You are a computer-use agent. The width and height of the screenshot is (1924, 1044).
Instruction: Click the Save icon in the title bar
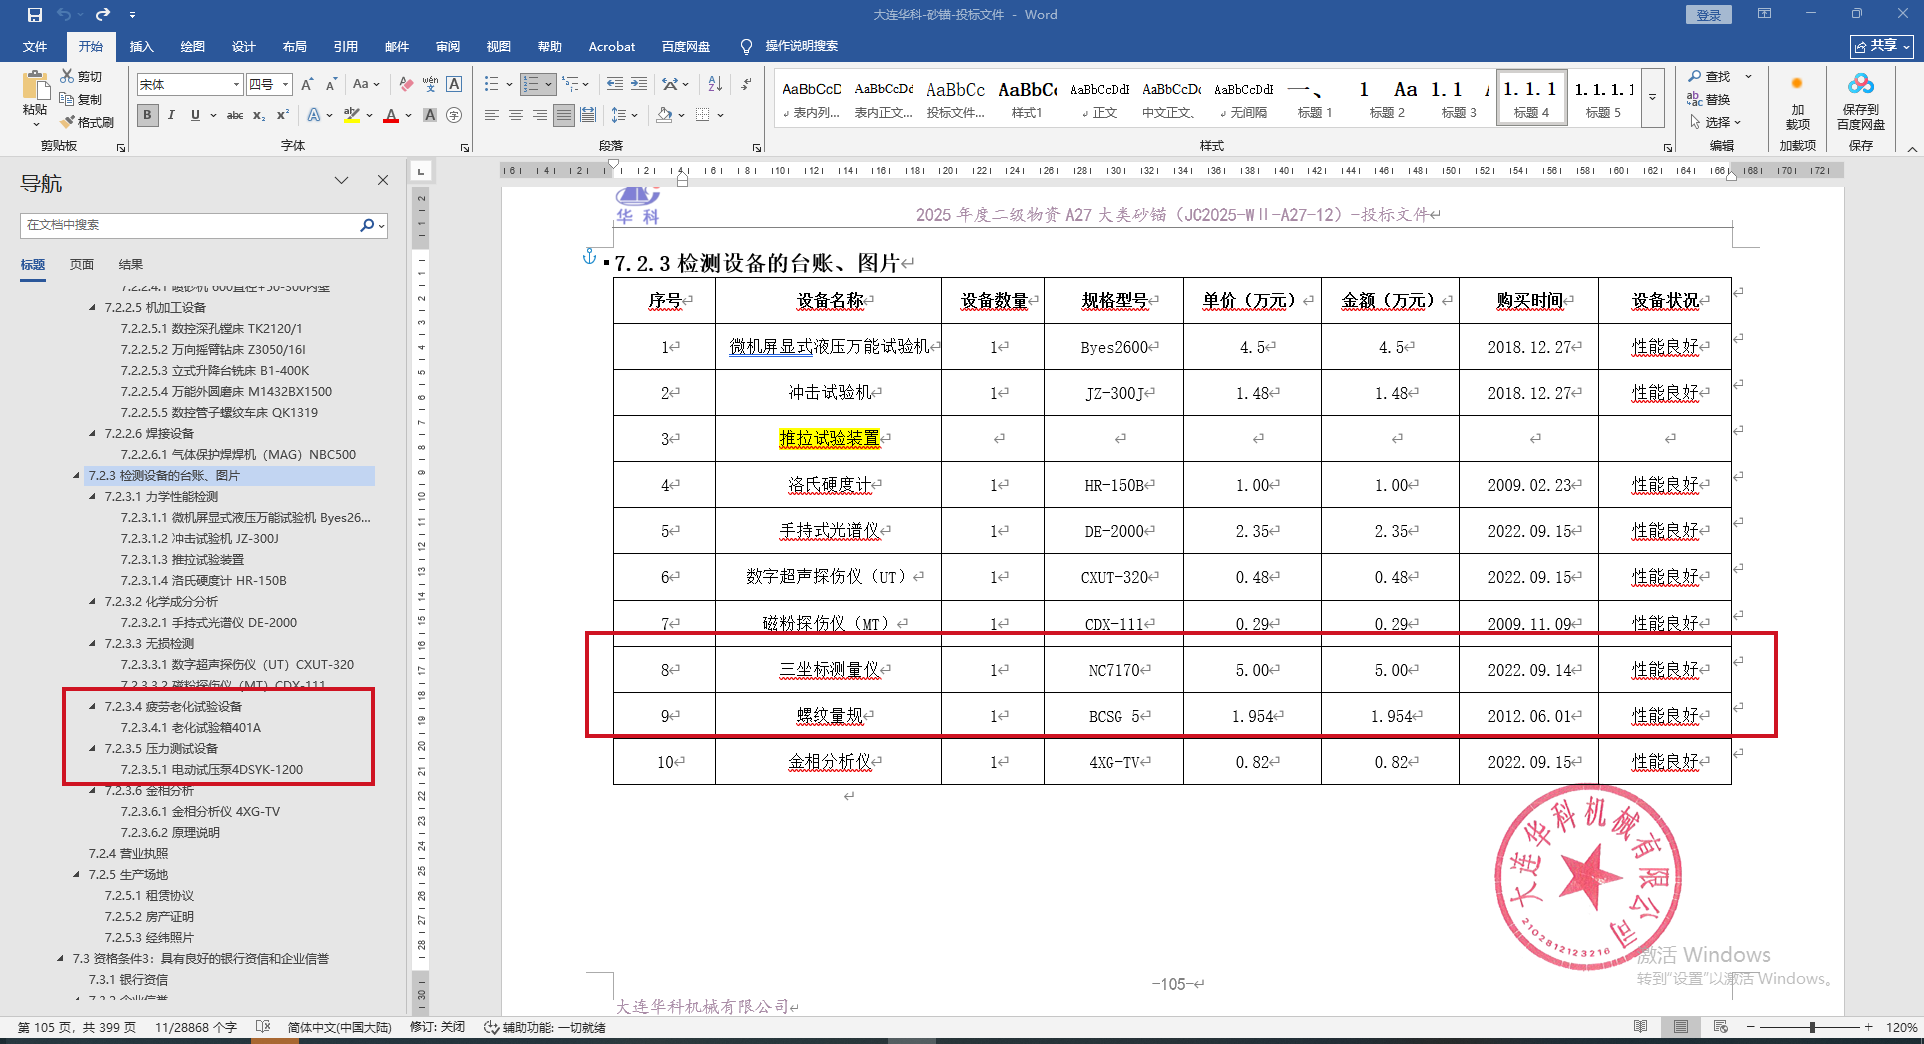pyautogui.click(x=35, y=15)
